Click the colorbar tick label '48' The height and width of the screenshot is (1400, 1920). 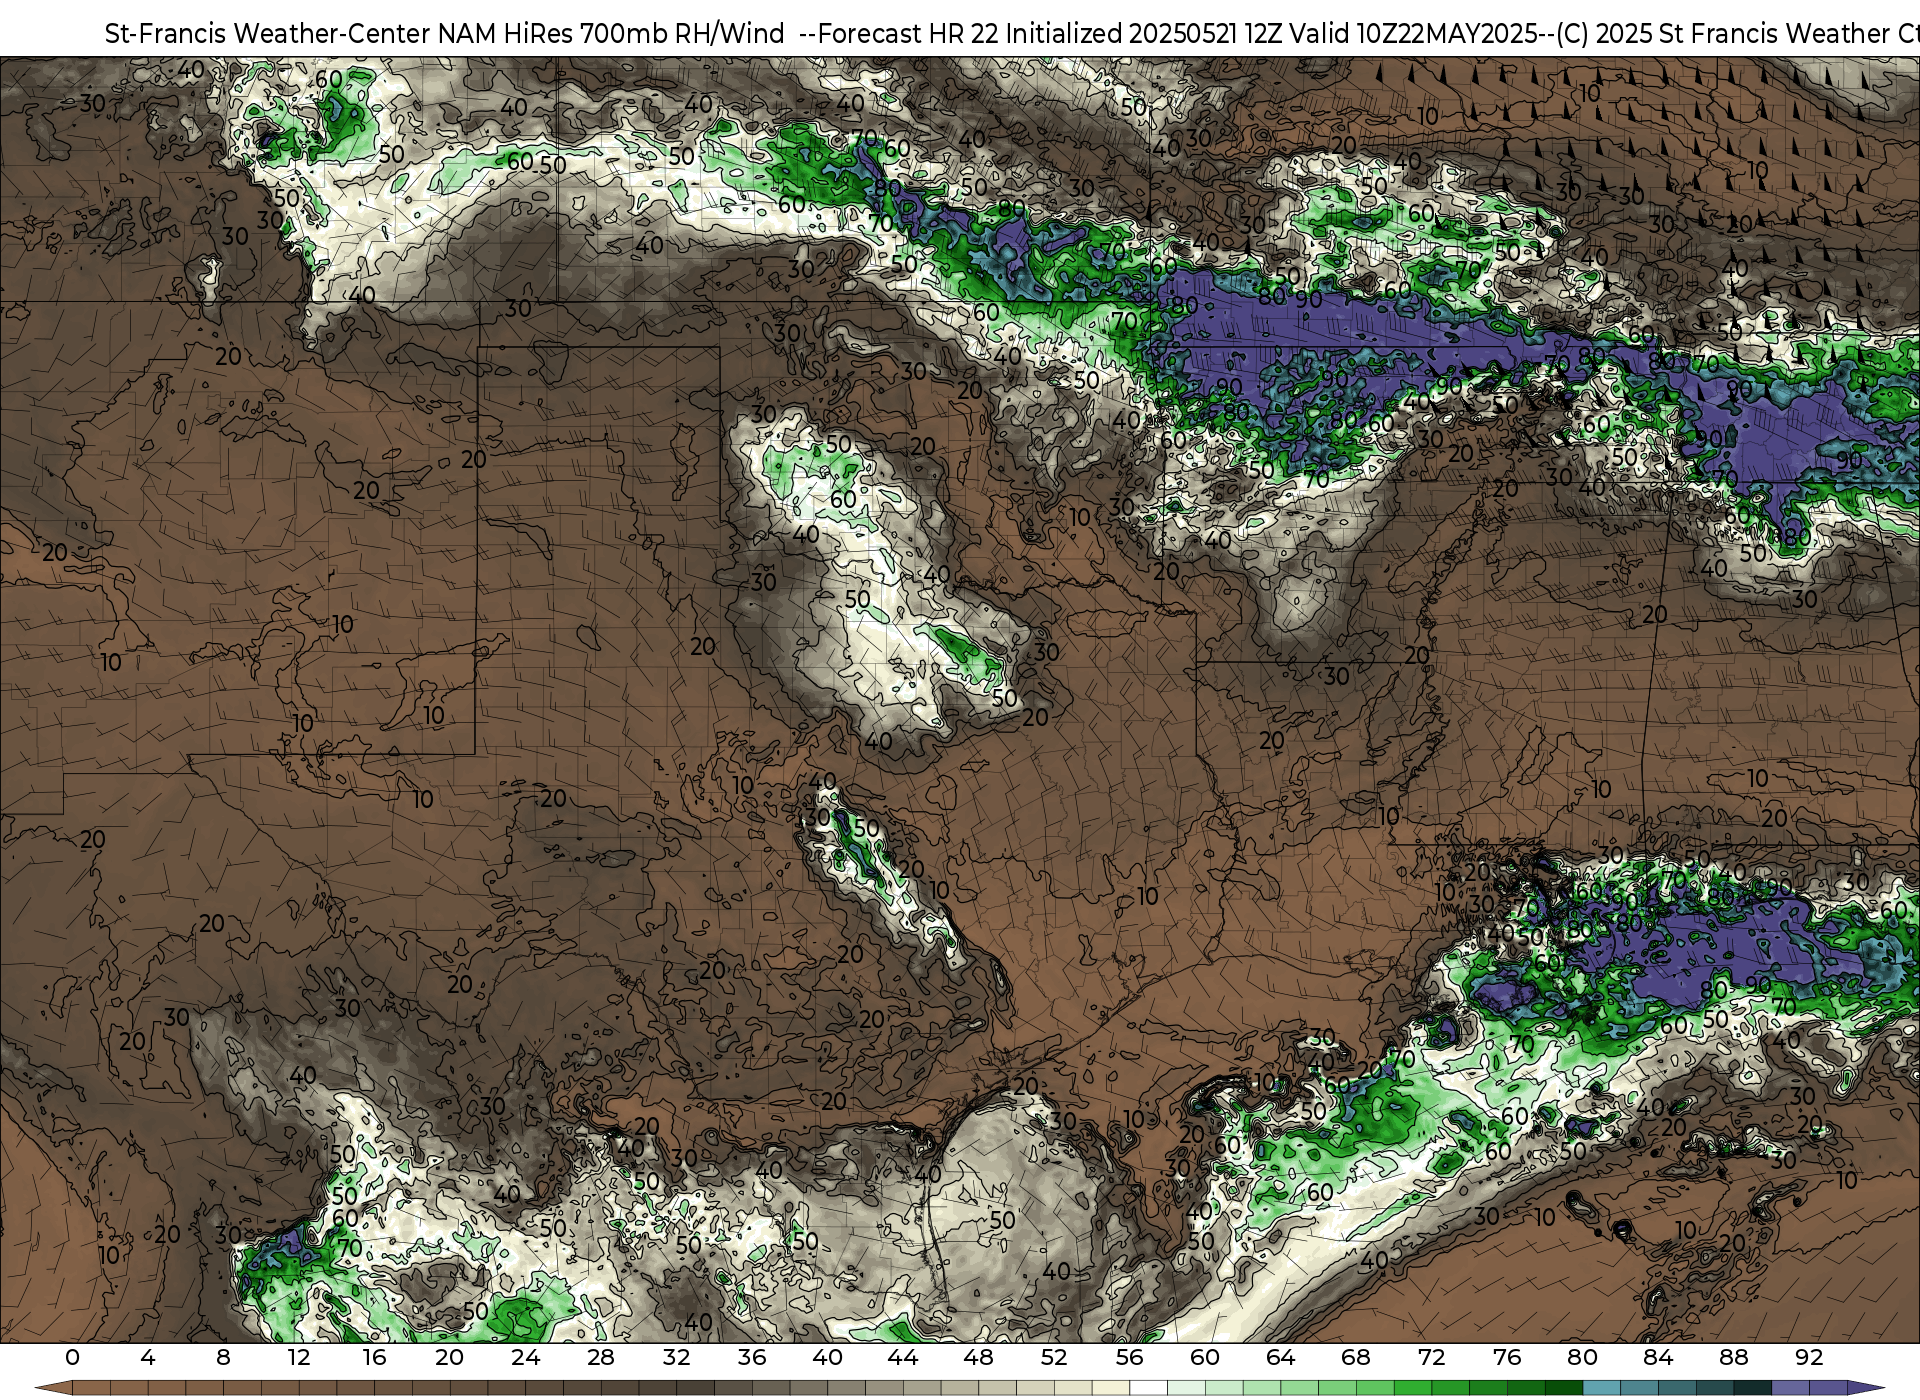point(979,1357)
